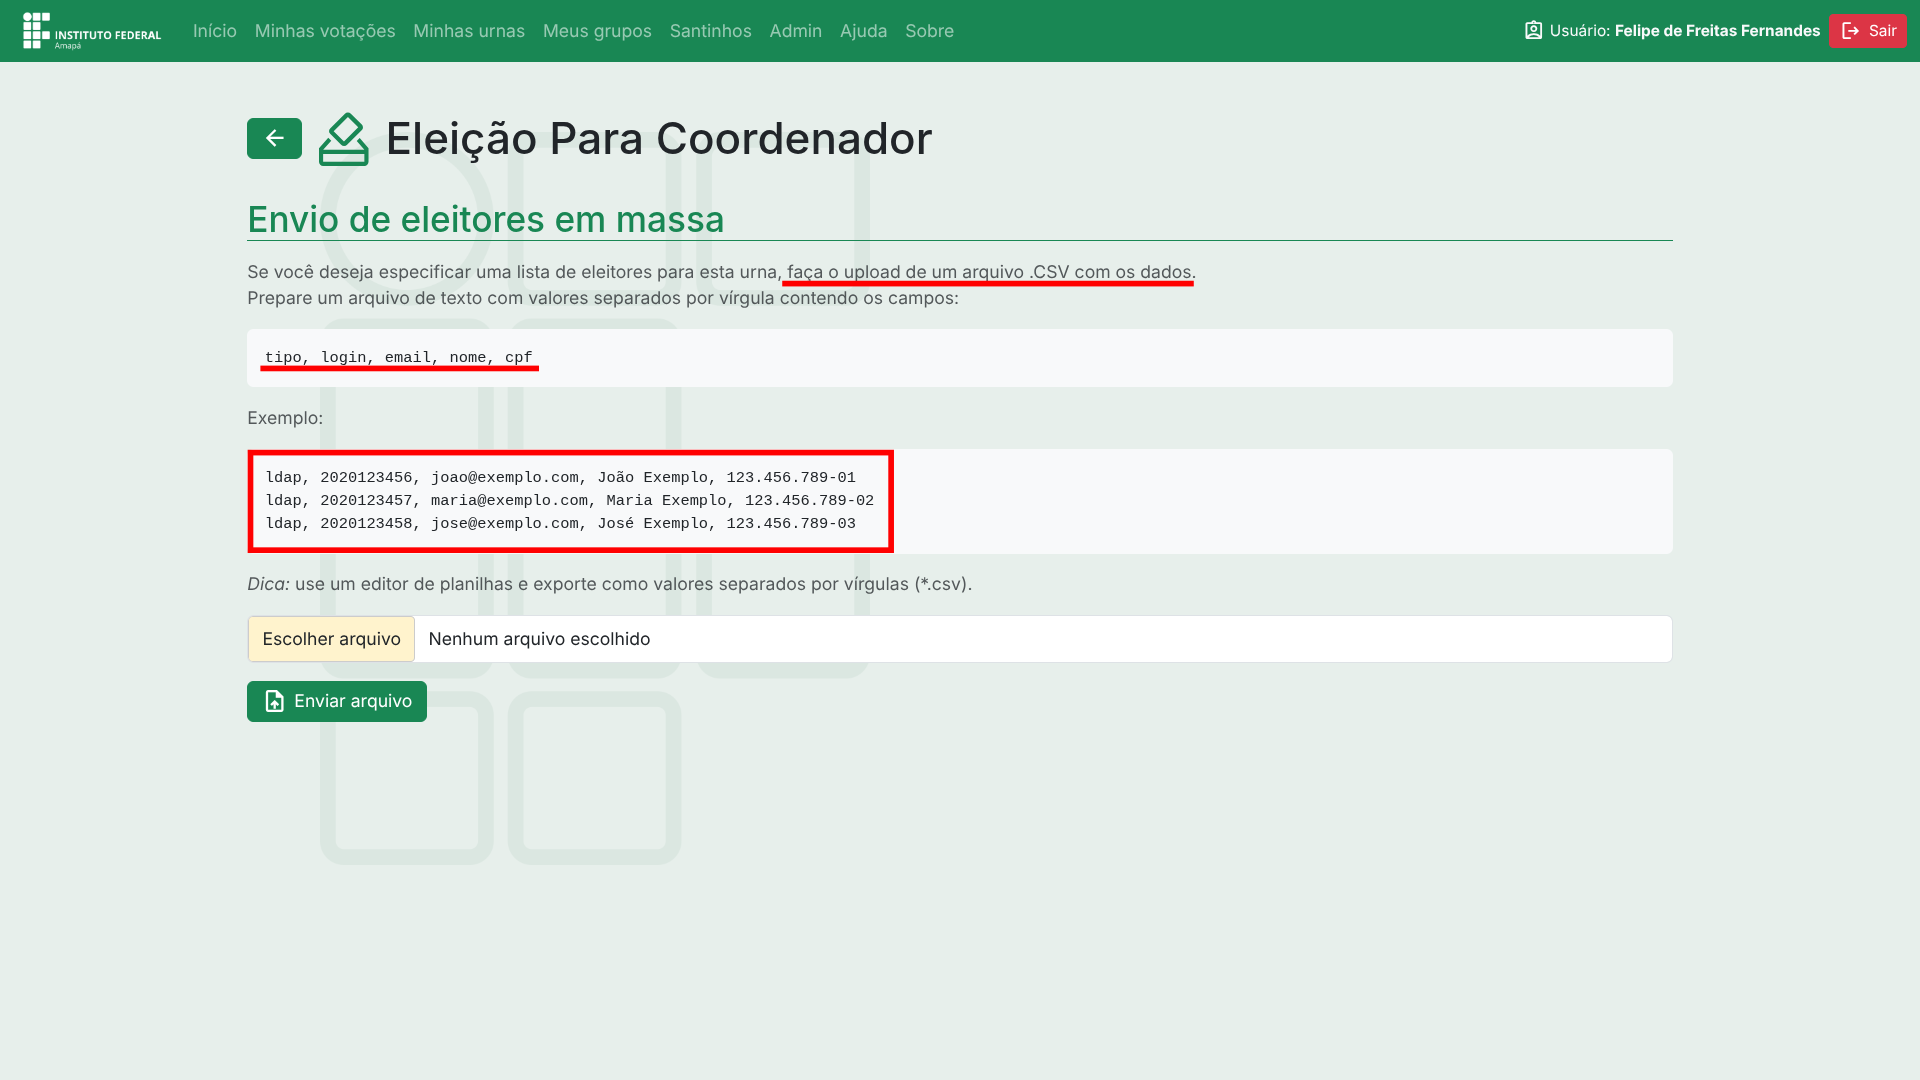Click the user badge icon
This screenshot has height=1080, width=1920.
pyautogui.click(x=1533, y=30)
